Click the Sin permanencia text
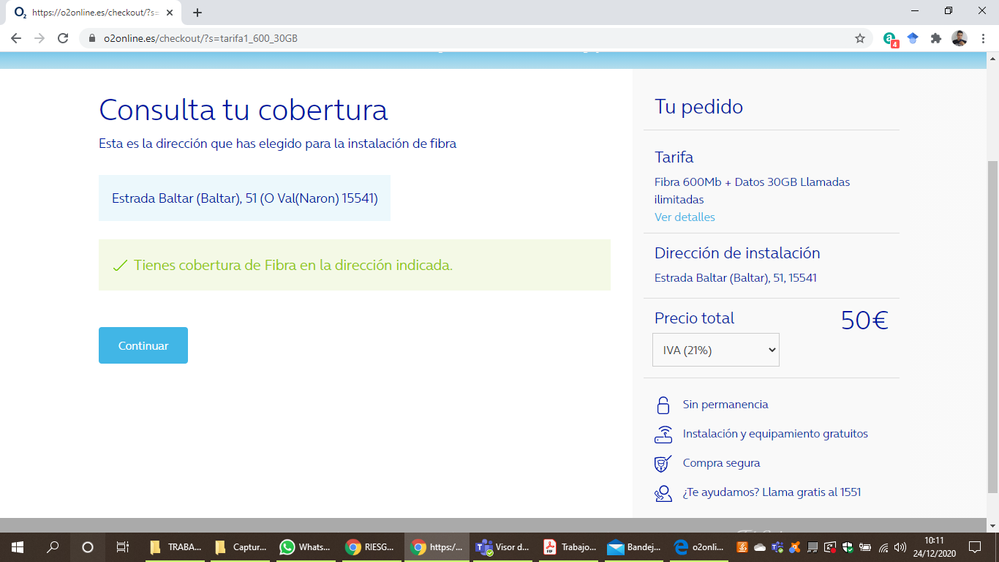The height and width of the screenshot is (562, 999). 725,404
